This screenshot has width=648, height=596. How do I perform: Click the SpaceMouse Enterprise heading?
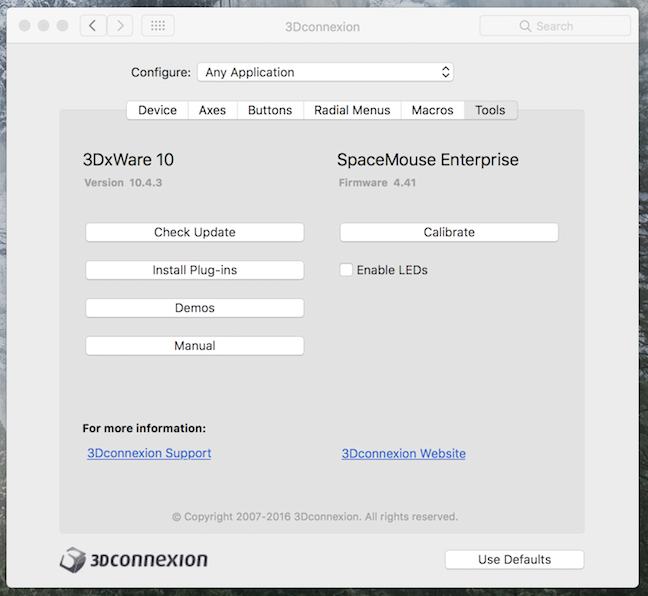(428, 160)
